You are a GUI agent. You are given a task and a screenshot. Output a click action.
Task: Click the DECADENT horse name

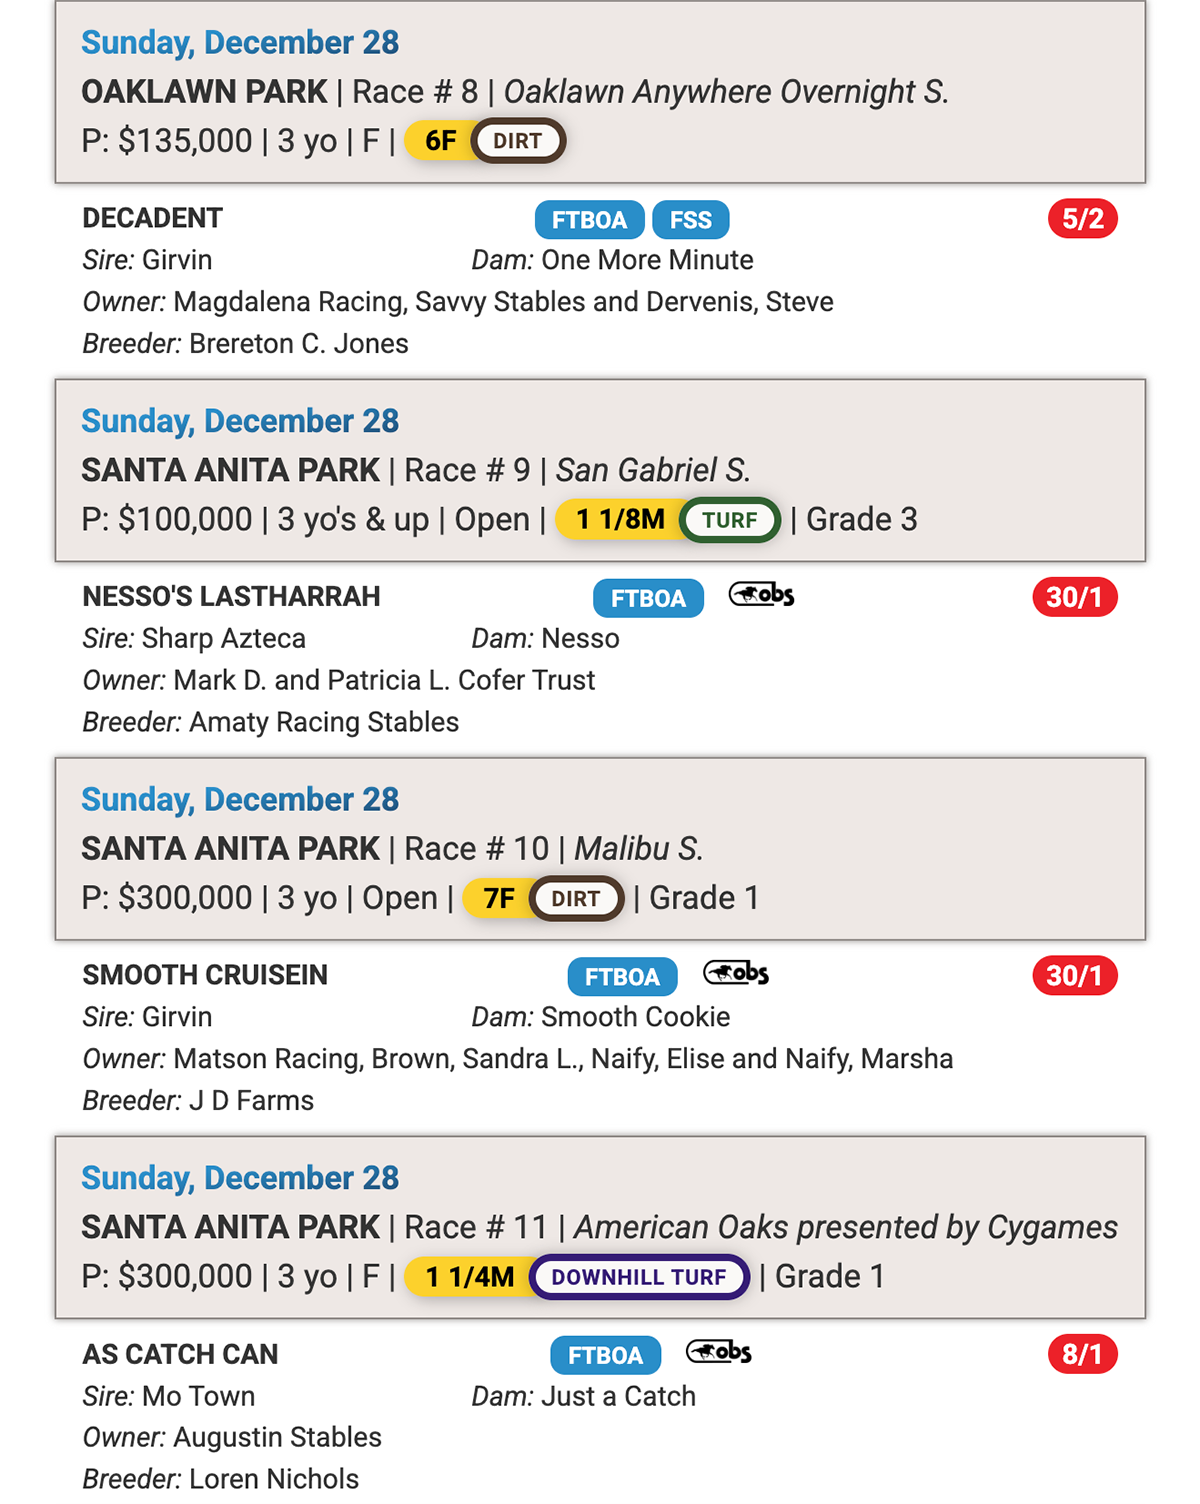pos(152,218)
